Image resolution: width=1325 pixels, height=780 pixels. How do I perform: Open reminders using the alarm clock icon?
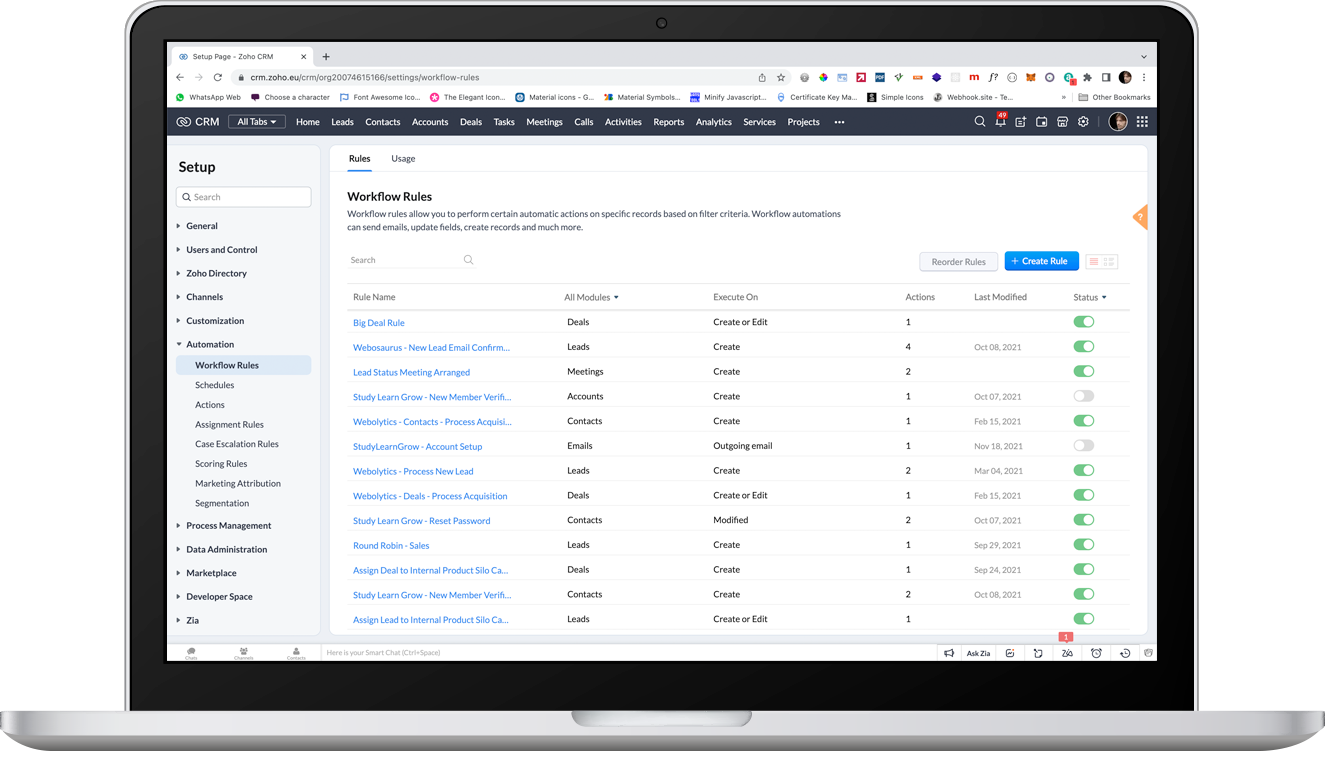click(x=1097, y=652)
